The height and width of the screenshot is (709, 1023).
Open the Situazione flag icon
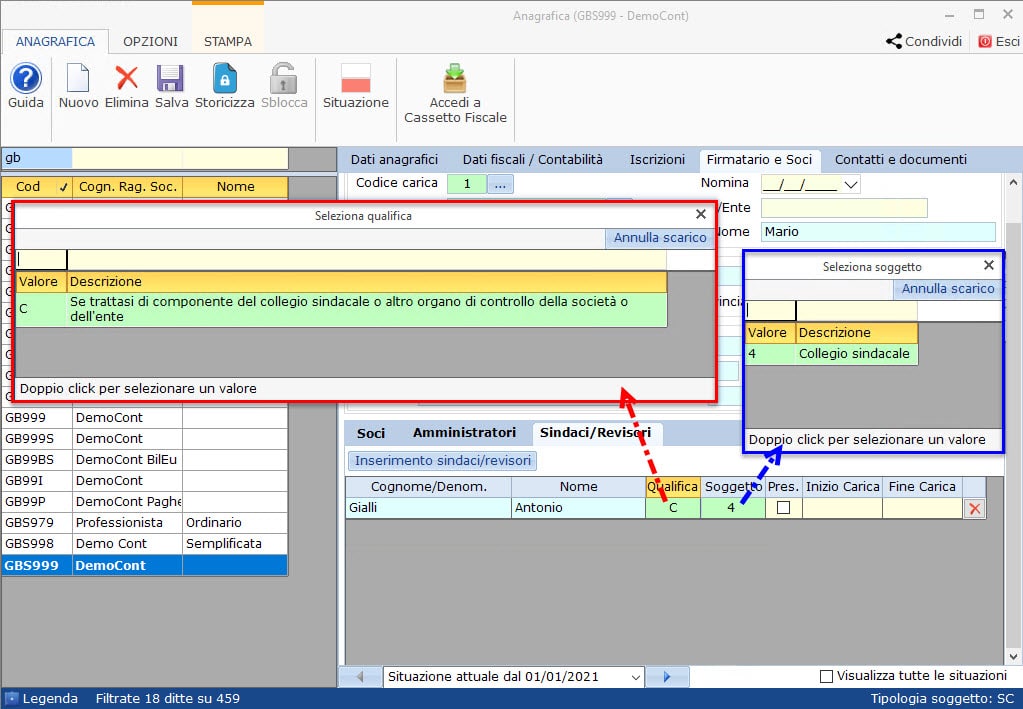click(x=356, y=78)
